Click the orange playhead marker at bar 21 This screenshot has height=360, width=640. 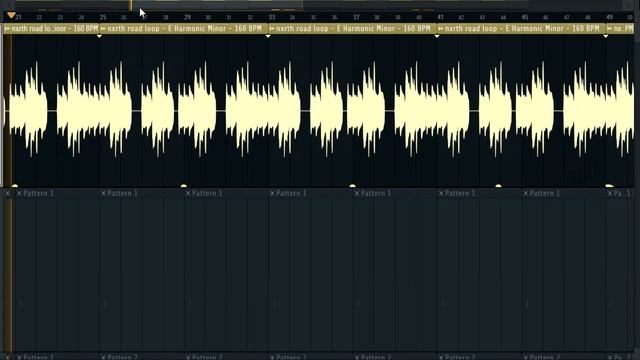(11, 15)
